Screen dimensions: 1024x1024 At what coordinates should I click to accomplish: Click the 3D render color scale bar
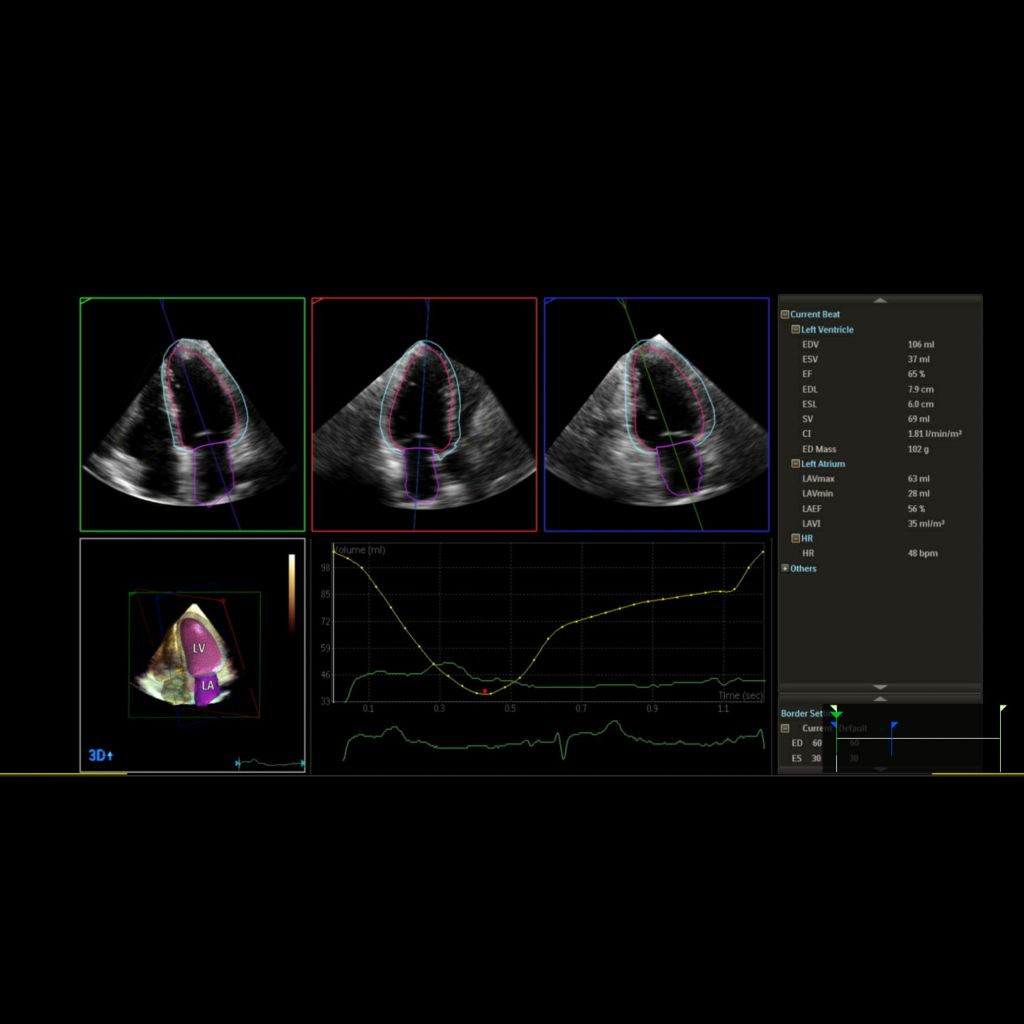point(292,592)
